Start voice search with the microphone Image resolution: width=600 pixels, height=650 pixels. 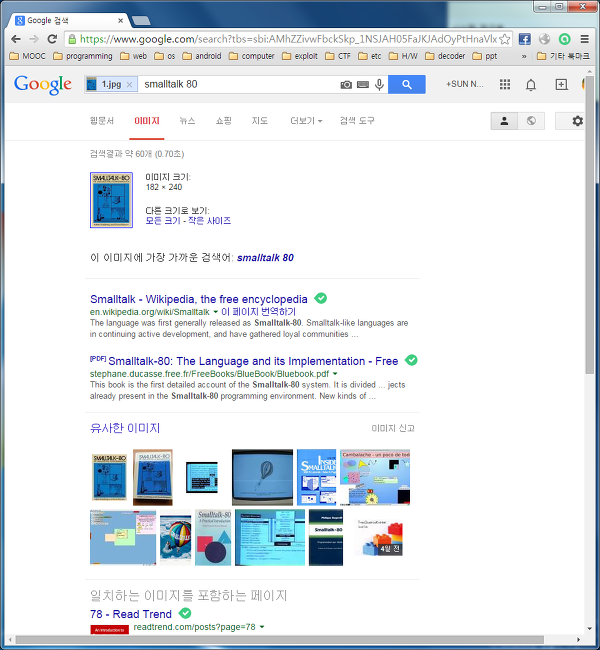(x=379, y=85)
